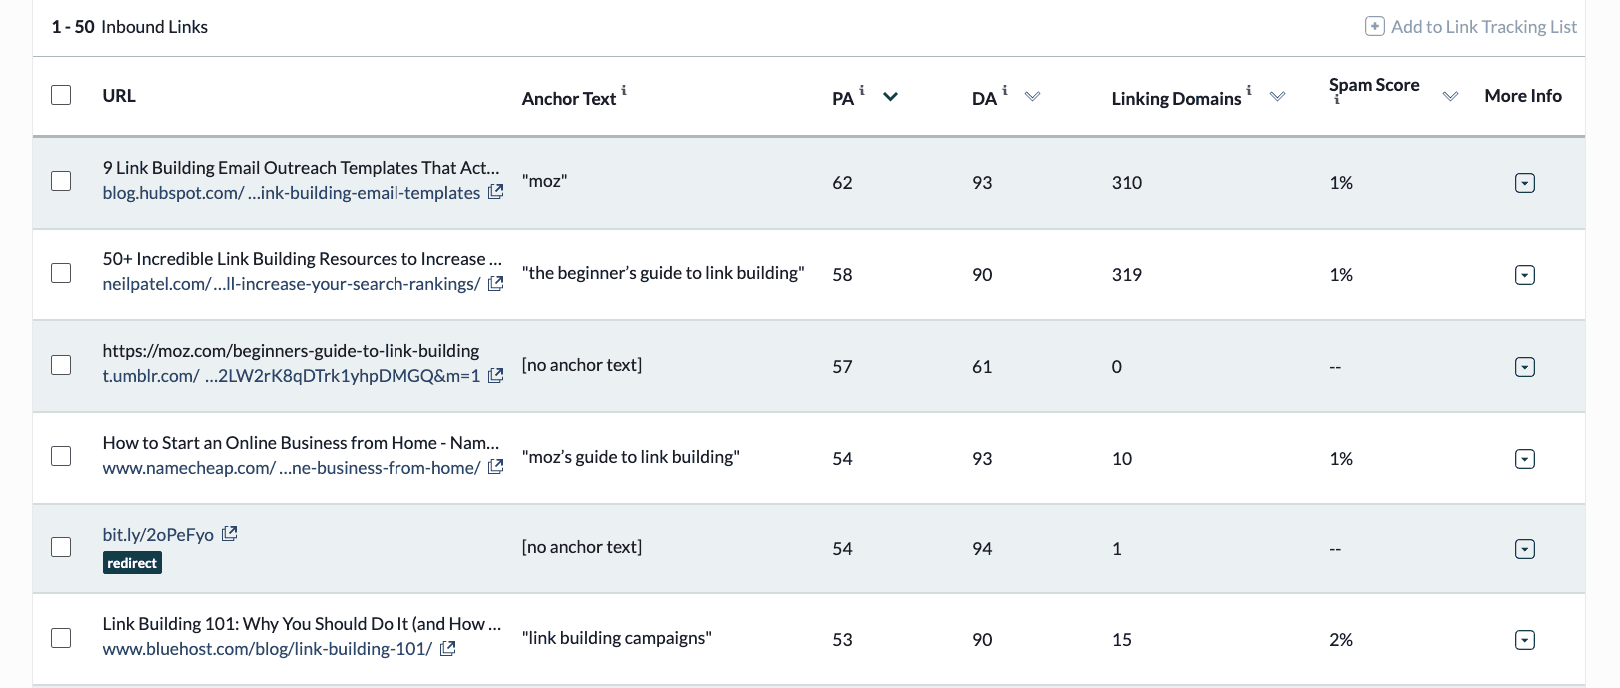Click Add to Link Tracking List
Screen dimensions: 1620x688
pyautogui.click(x=1483, y=27)
